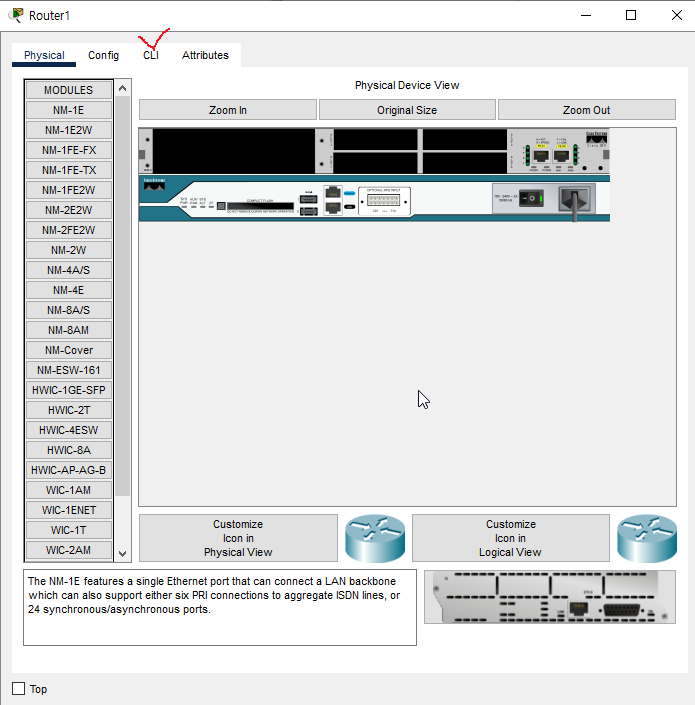The image size is (695, 705).
Task: Click the large empty network module slot
Action: pyautogui.click(x=234, y=151)
